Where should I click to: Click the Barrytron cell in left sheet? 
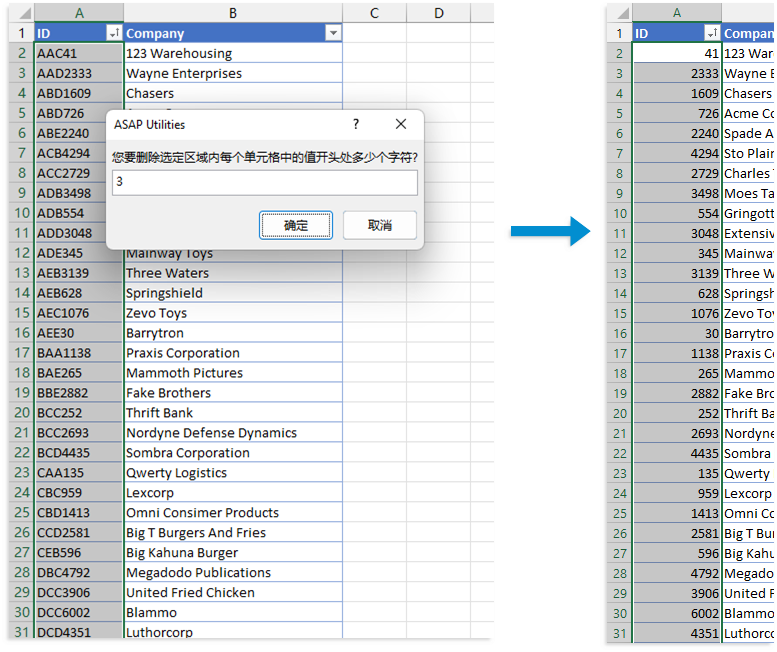click(x=233, y=333)
